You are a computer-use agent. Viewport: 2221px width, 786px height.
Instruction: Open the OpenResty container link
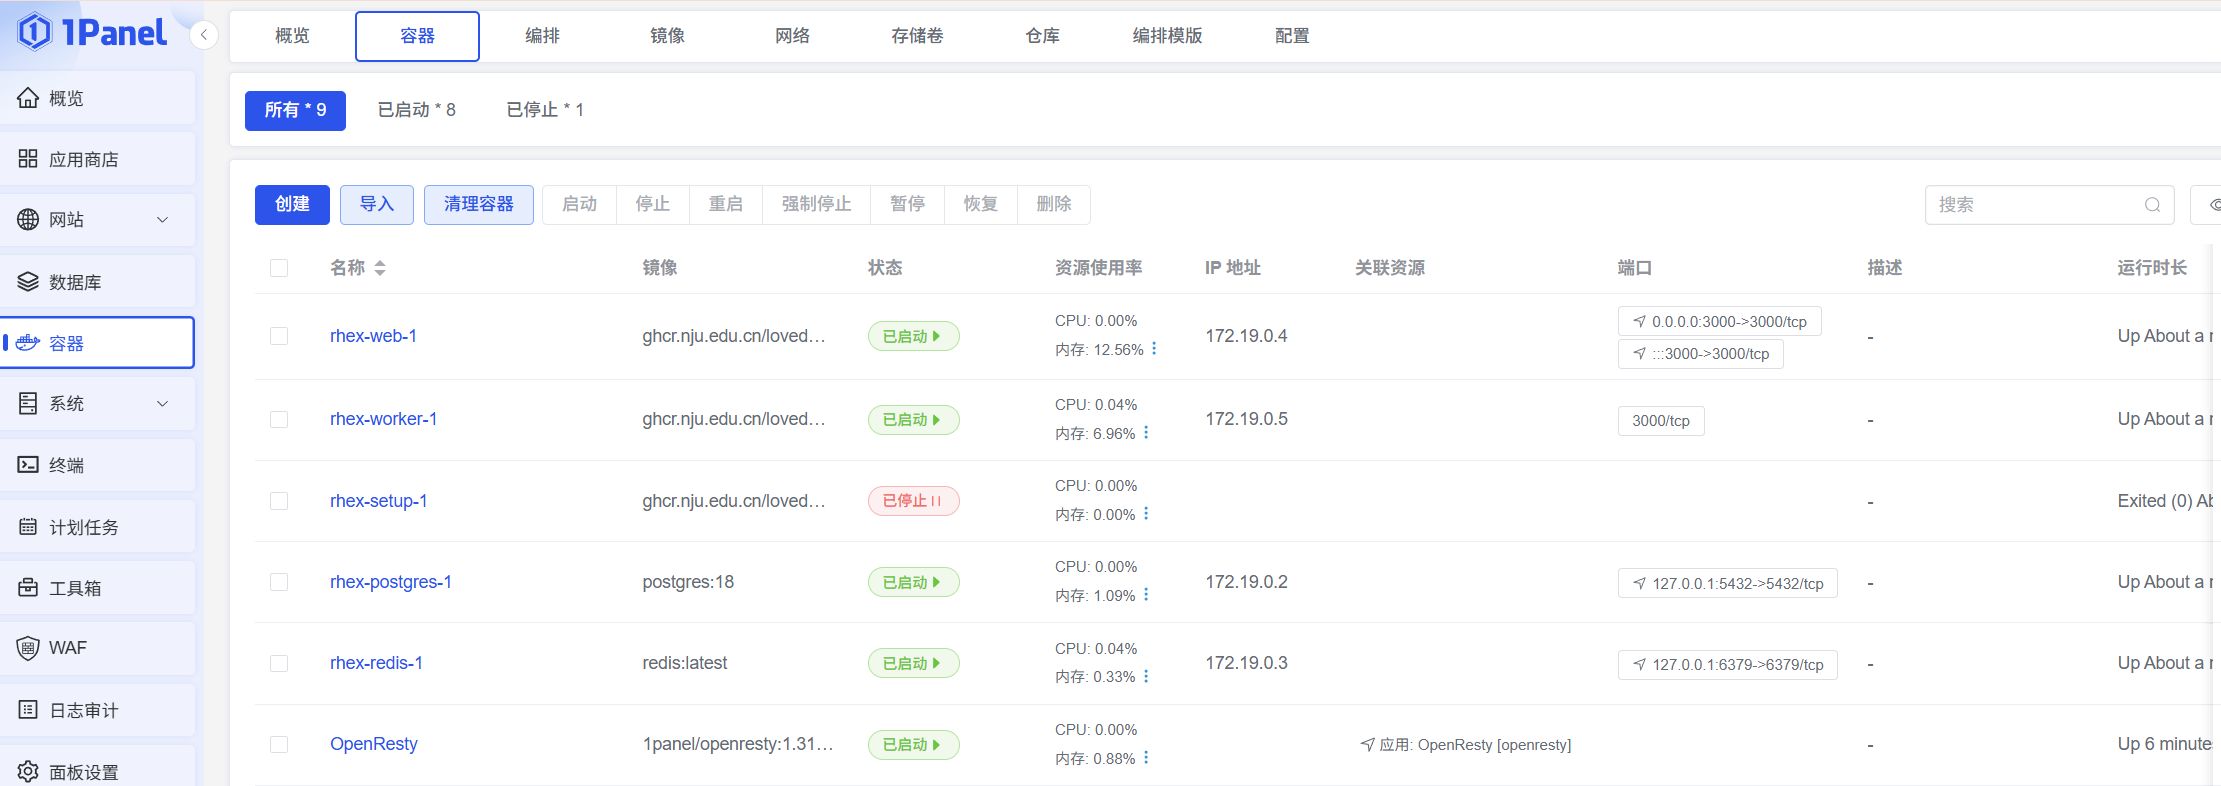tap(374, 744)
